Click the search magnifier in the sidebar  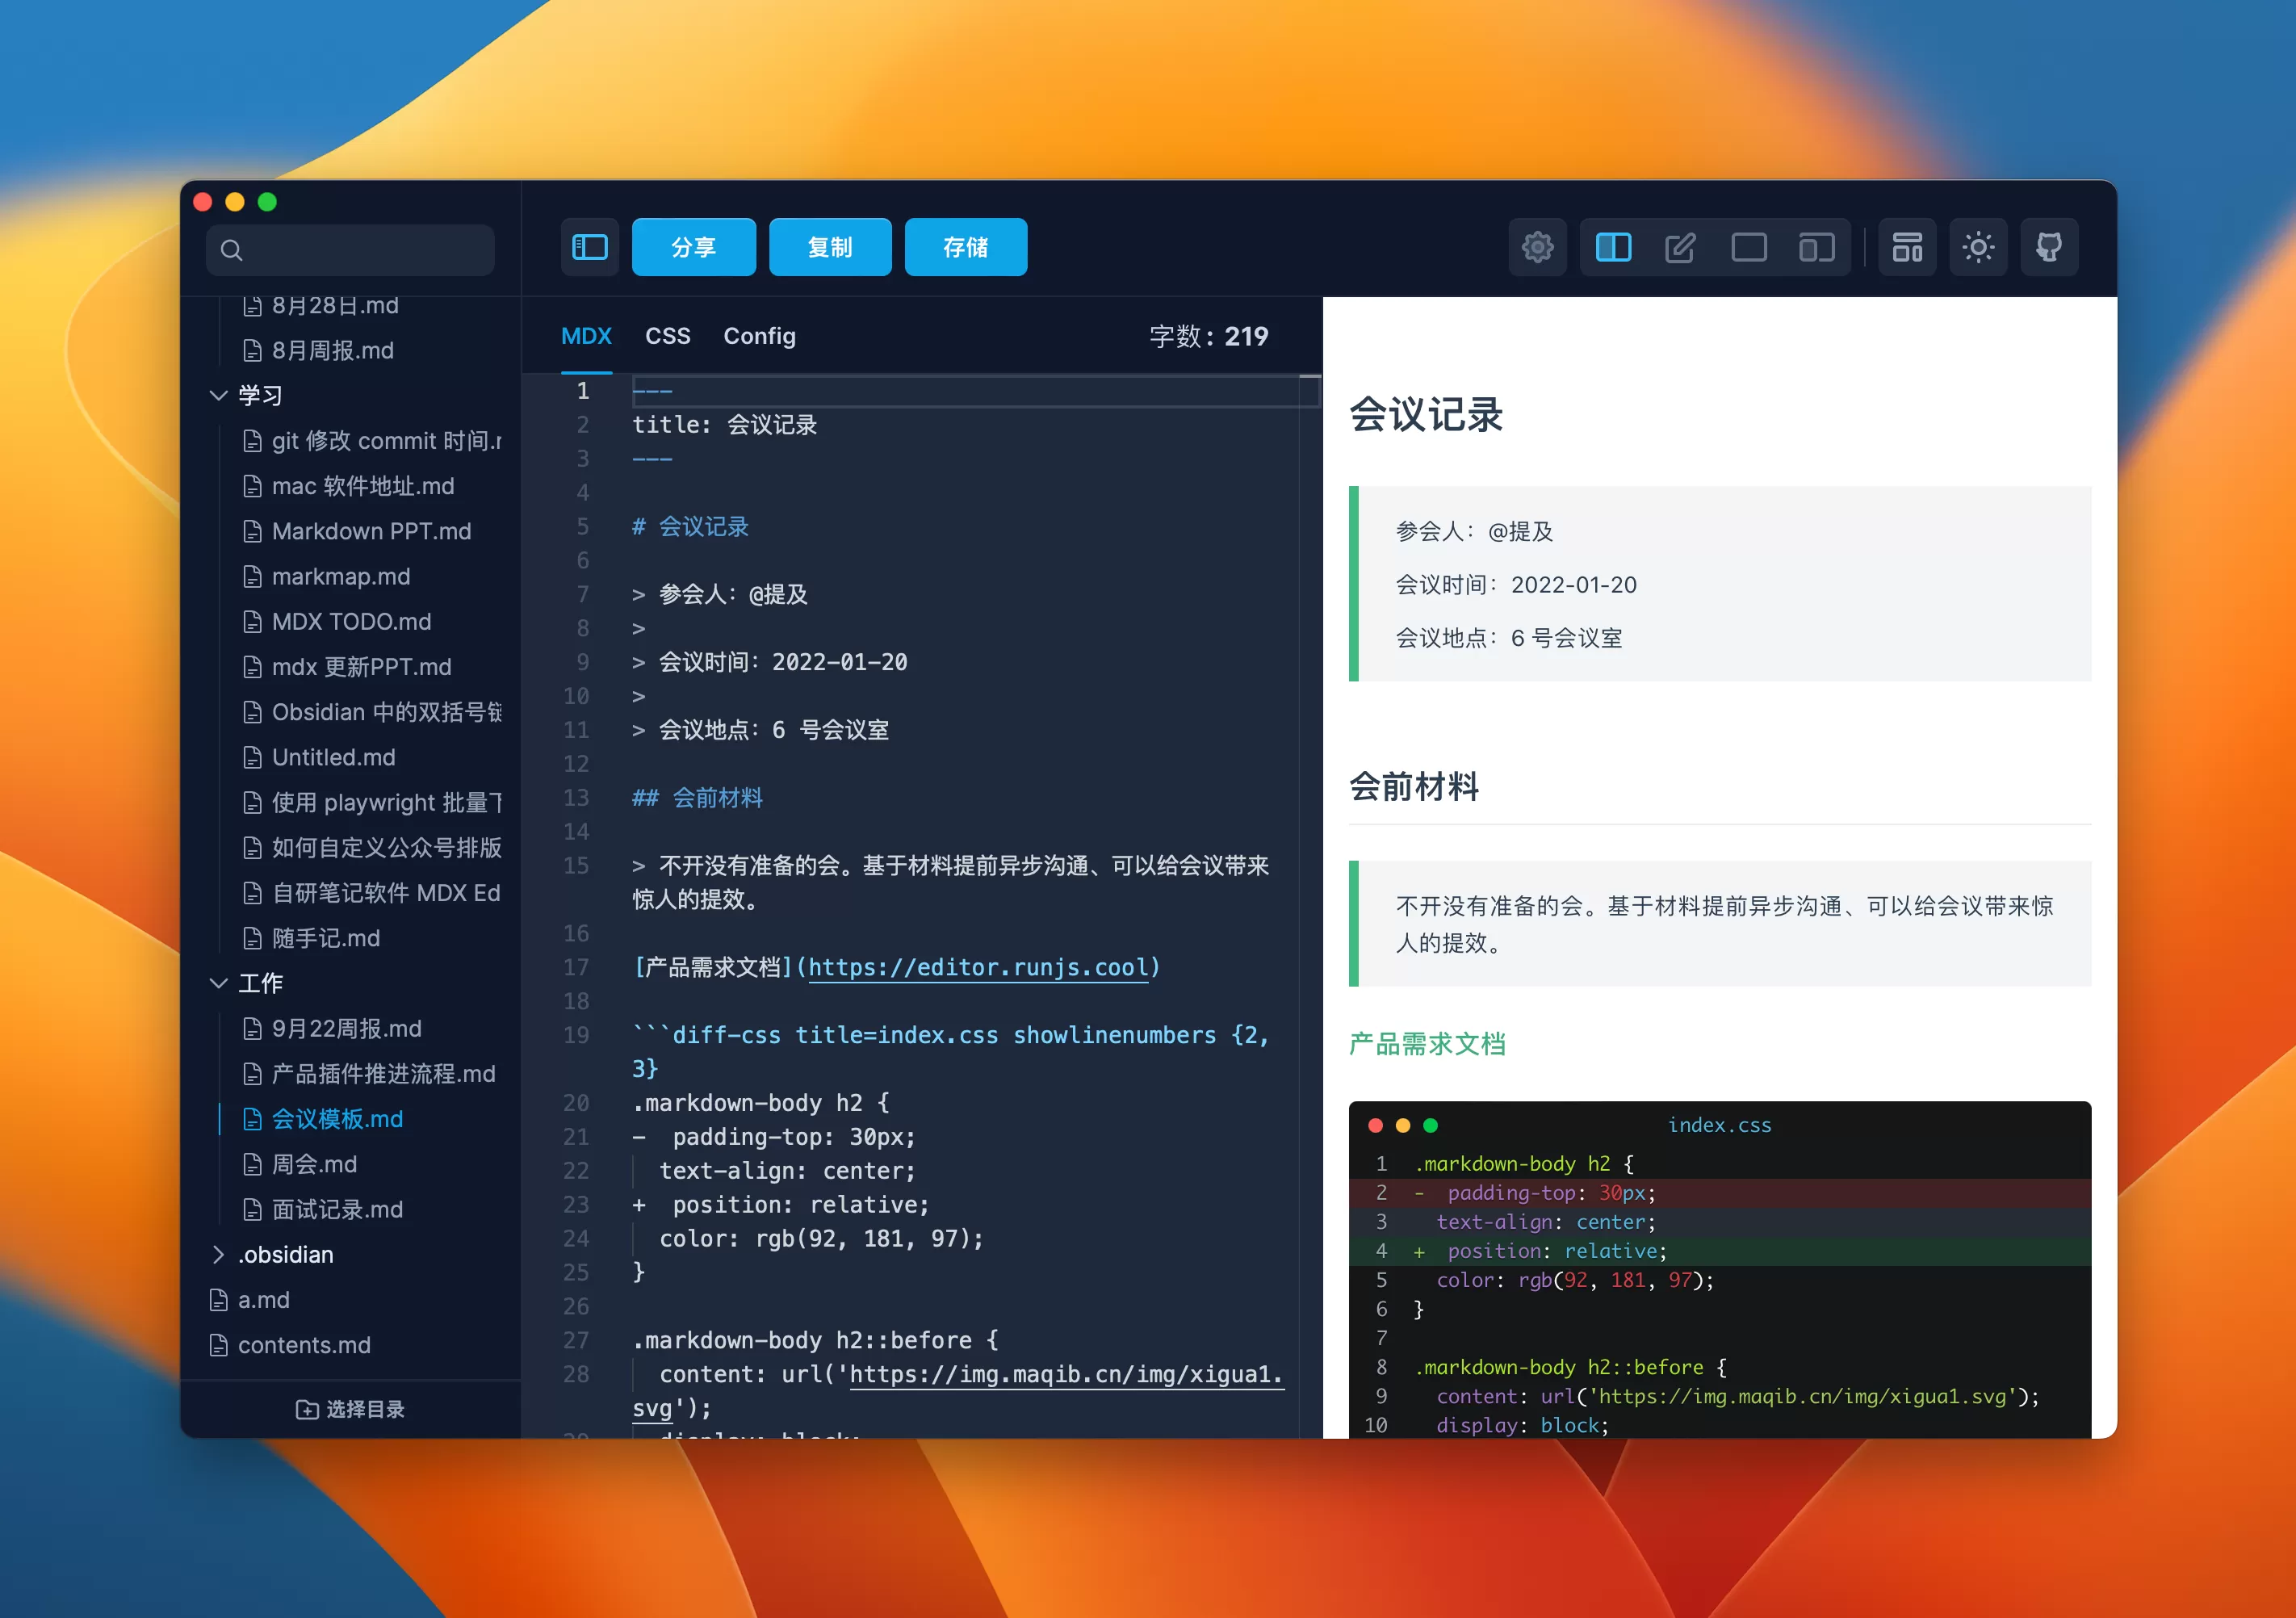[x=231, y=250]
